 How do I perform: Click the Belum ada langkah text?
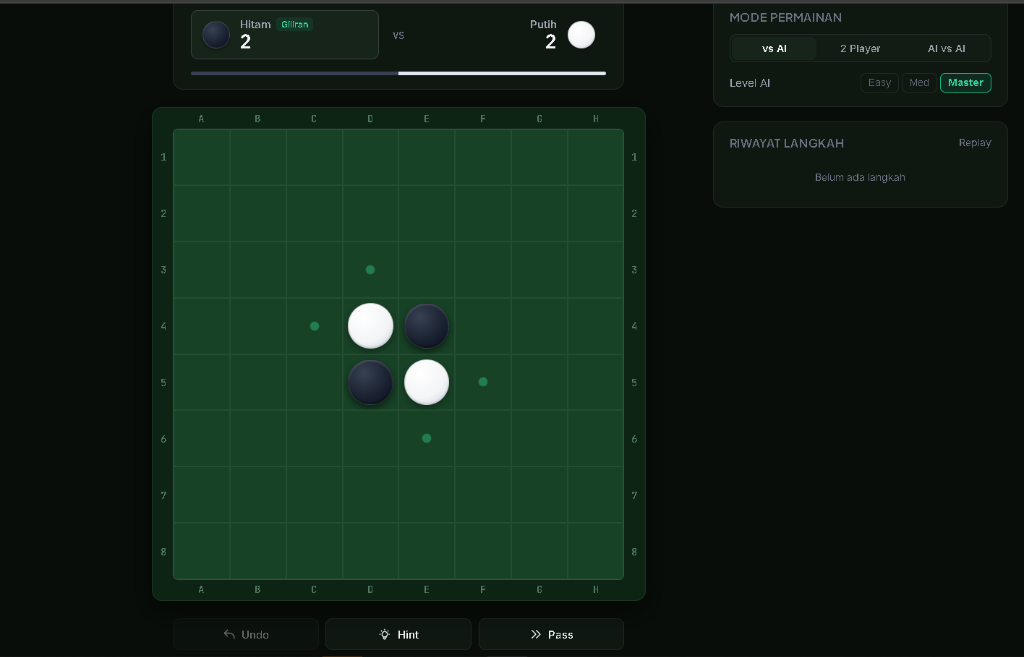point(859,177)
